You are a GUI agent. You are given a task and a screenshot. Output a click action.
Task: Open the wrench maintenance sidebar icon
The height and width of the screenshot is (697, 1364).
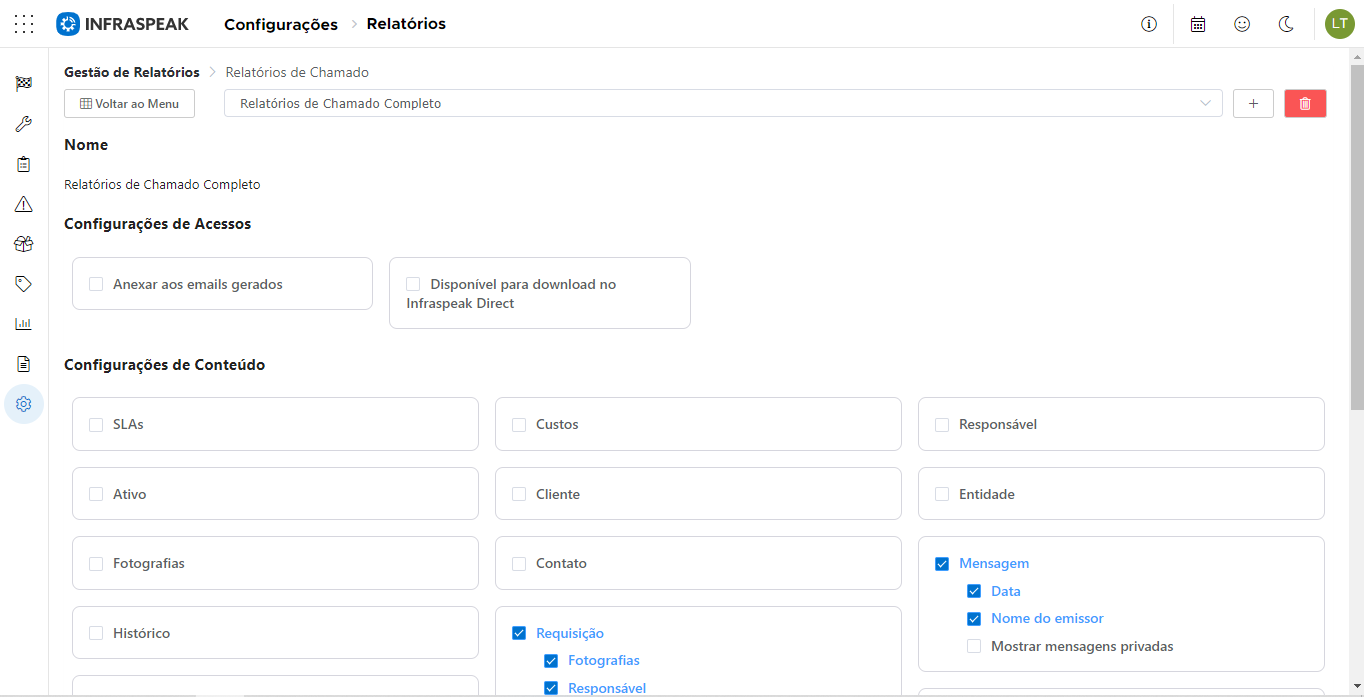(24, 124)
